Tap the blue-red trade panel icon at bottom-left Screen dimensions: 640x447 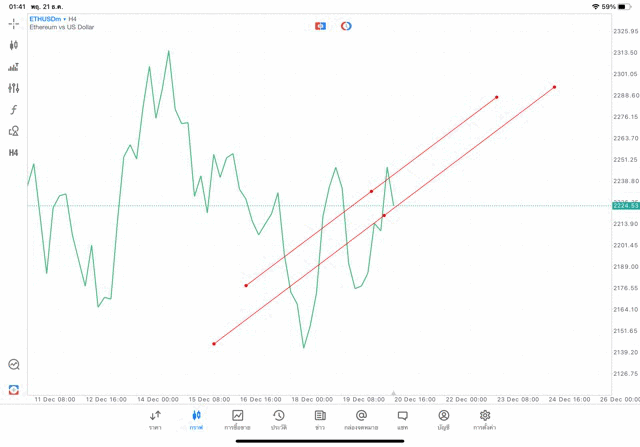click(x=13, y=389)
